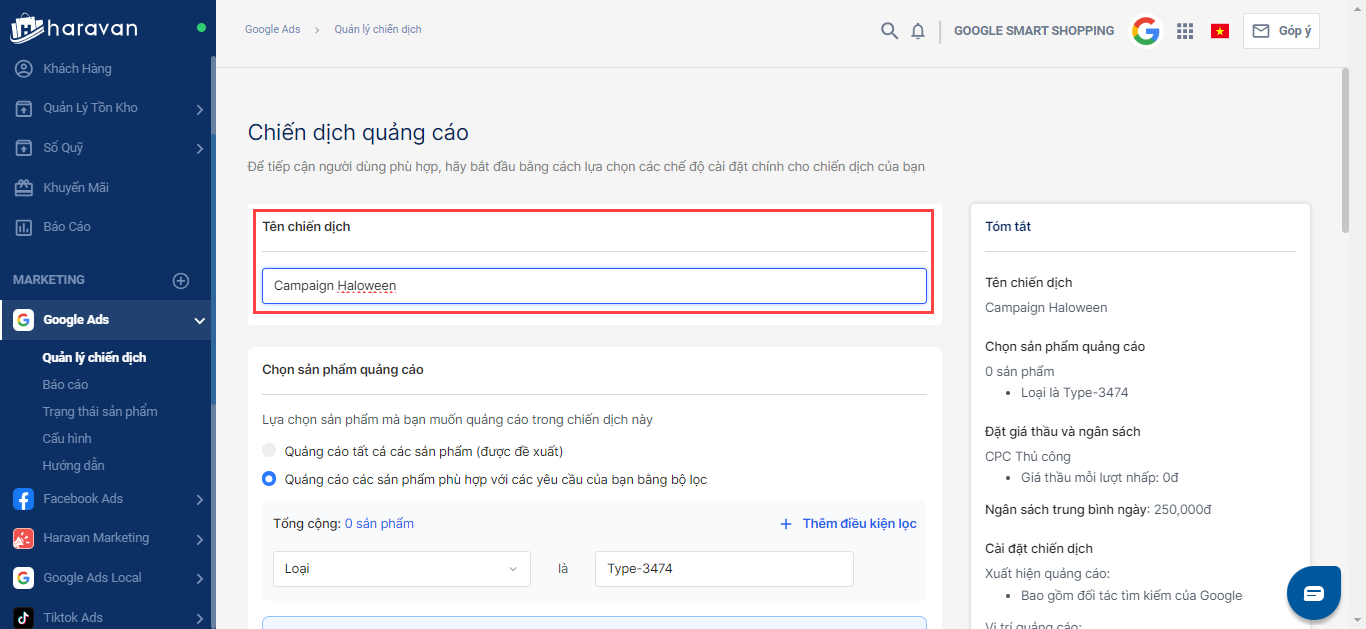Open Cấu hình menu item
The width and height of the screenshot is (1366, 629).
coord(67,438)
